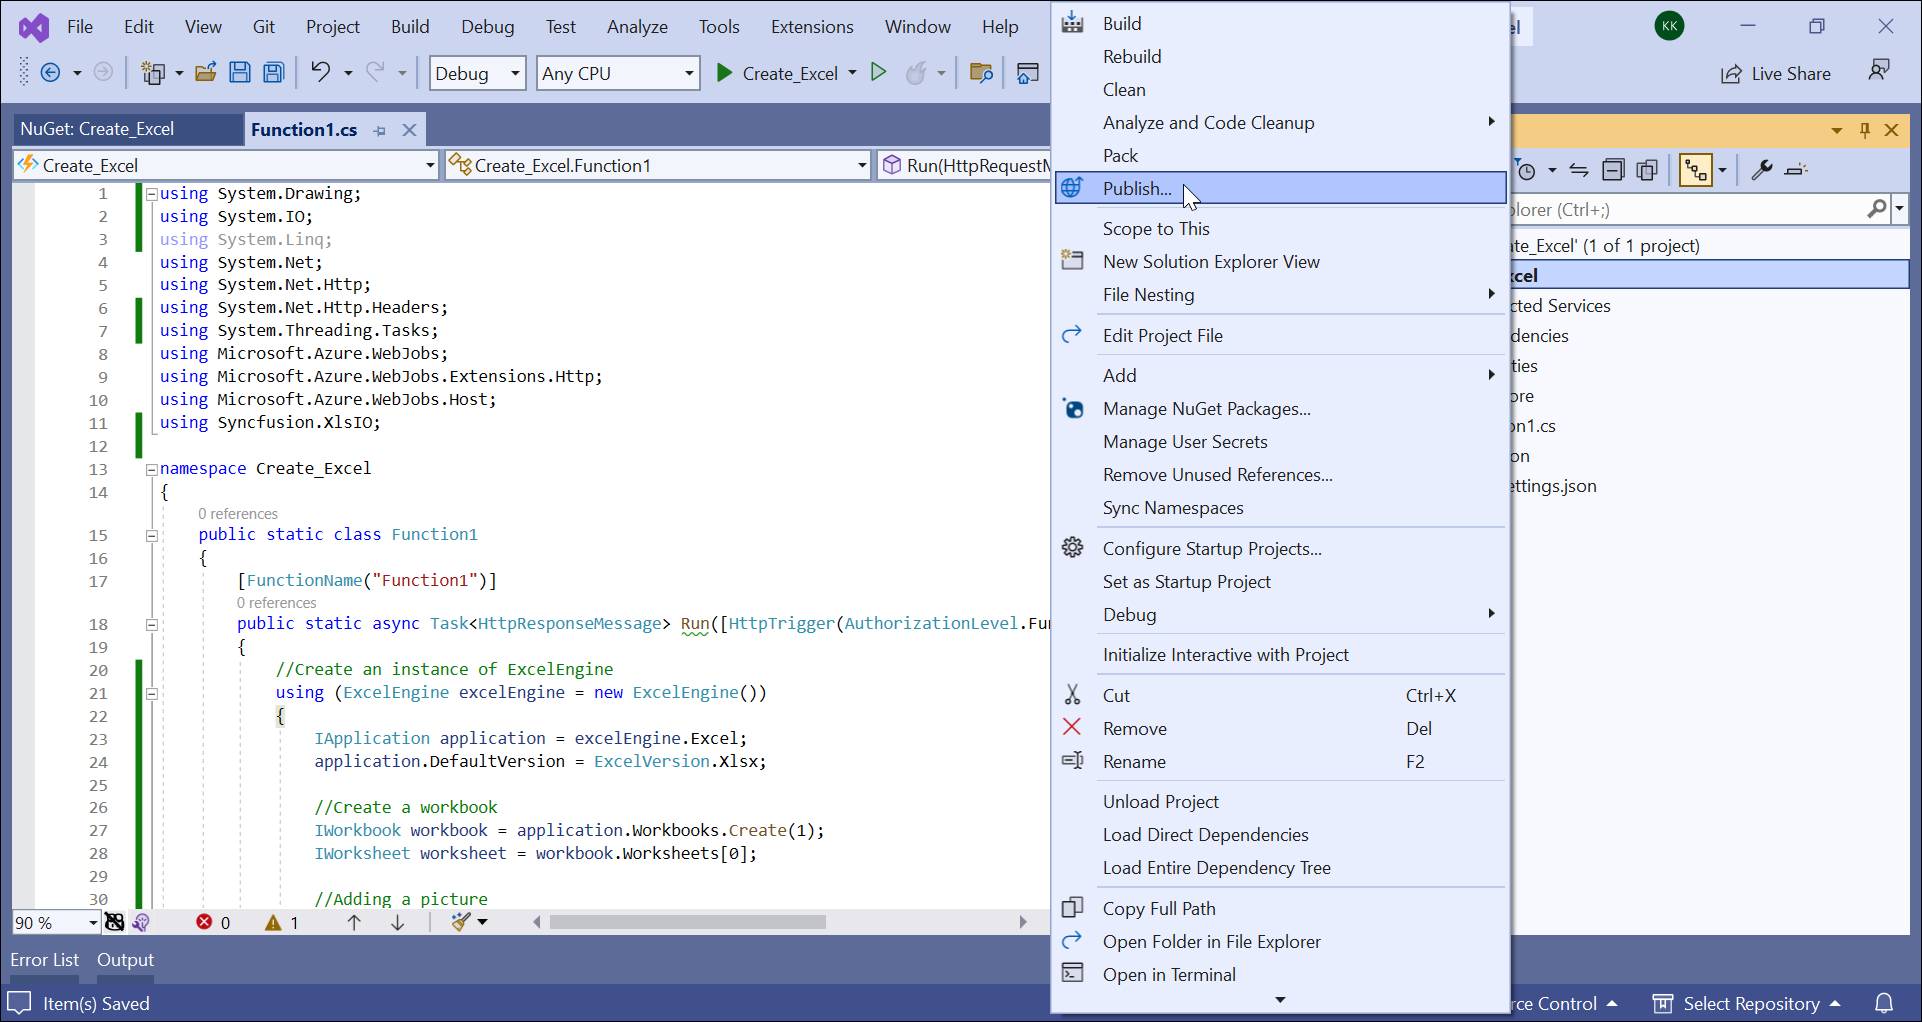Collapse the namespace Create_Excel block
The width and height of the screenshot is (1922, 1022).
152,469
